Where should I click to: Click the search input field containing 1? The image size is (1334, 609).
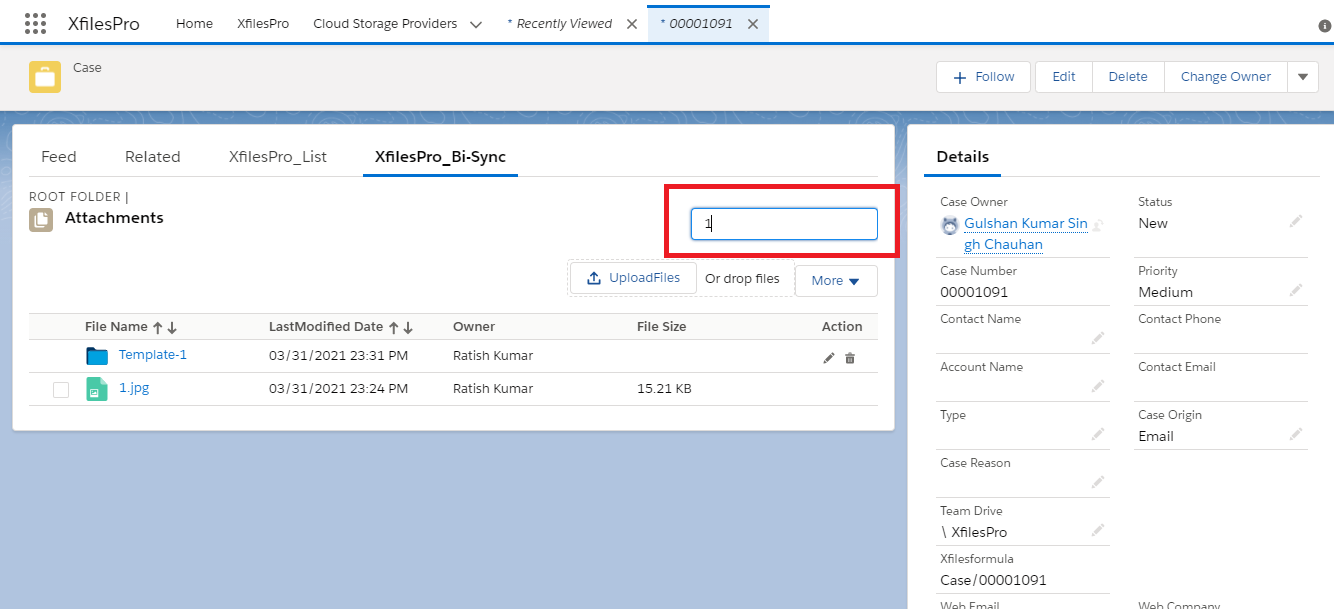click(784, 224)
